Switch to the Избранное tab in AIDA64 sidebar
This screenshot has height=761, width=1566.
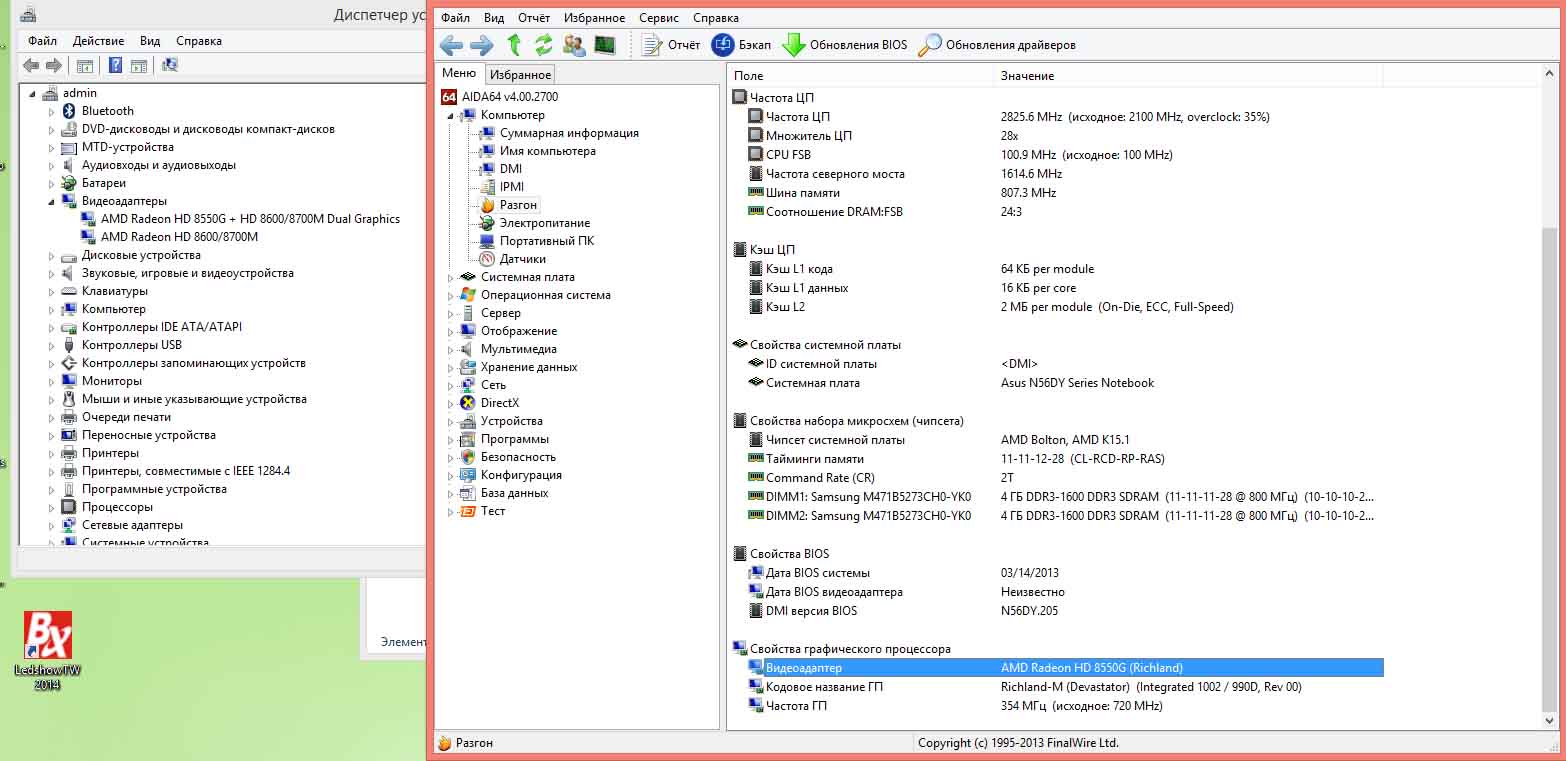coord(520,75)
